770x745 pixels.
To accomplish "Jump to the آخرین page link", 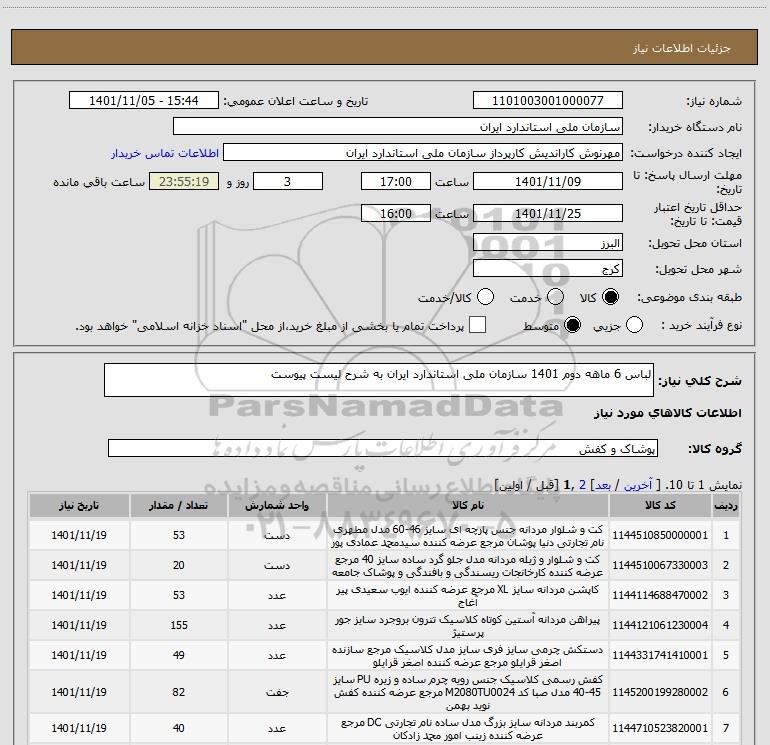I will (638, 485).
